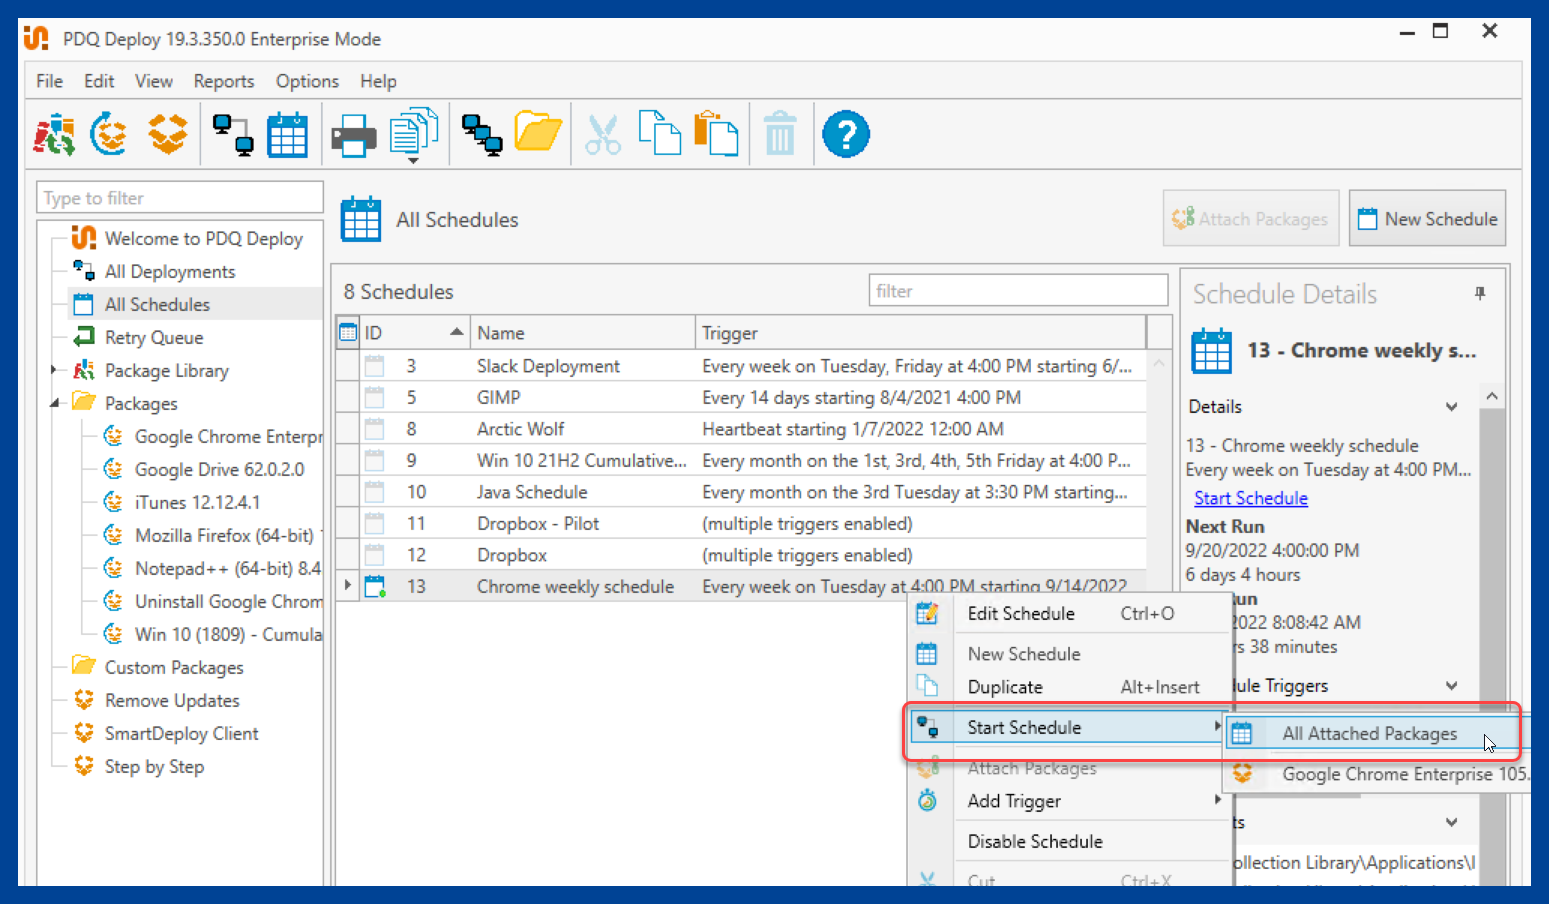Open the Reports menu

pos(224,81)
